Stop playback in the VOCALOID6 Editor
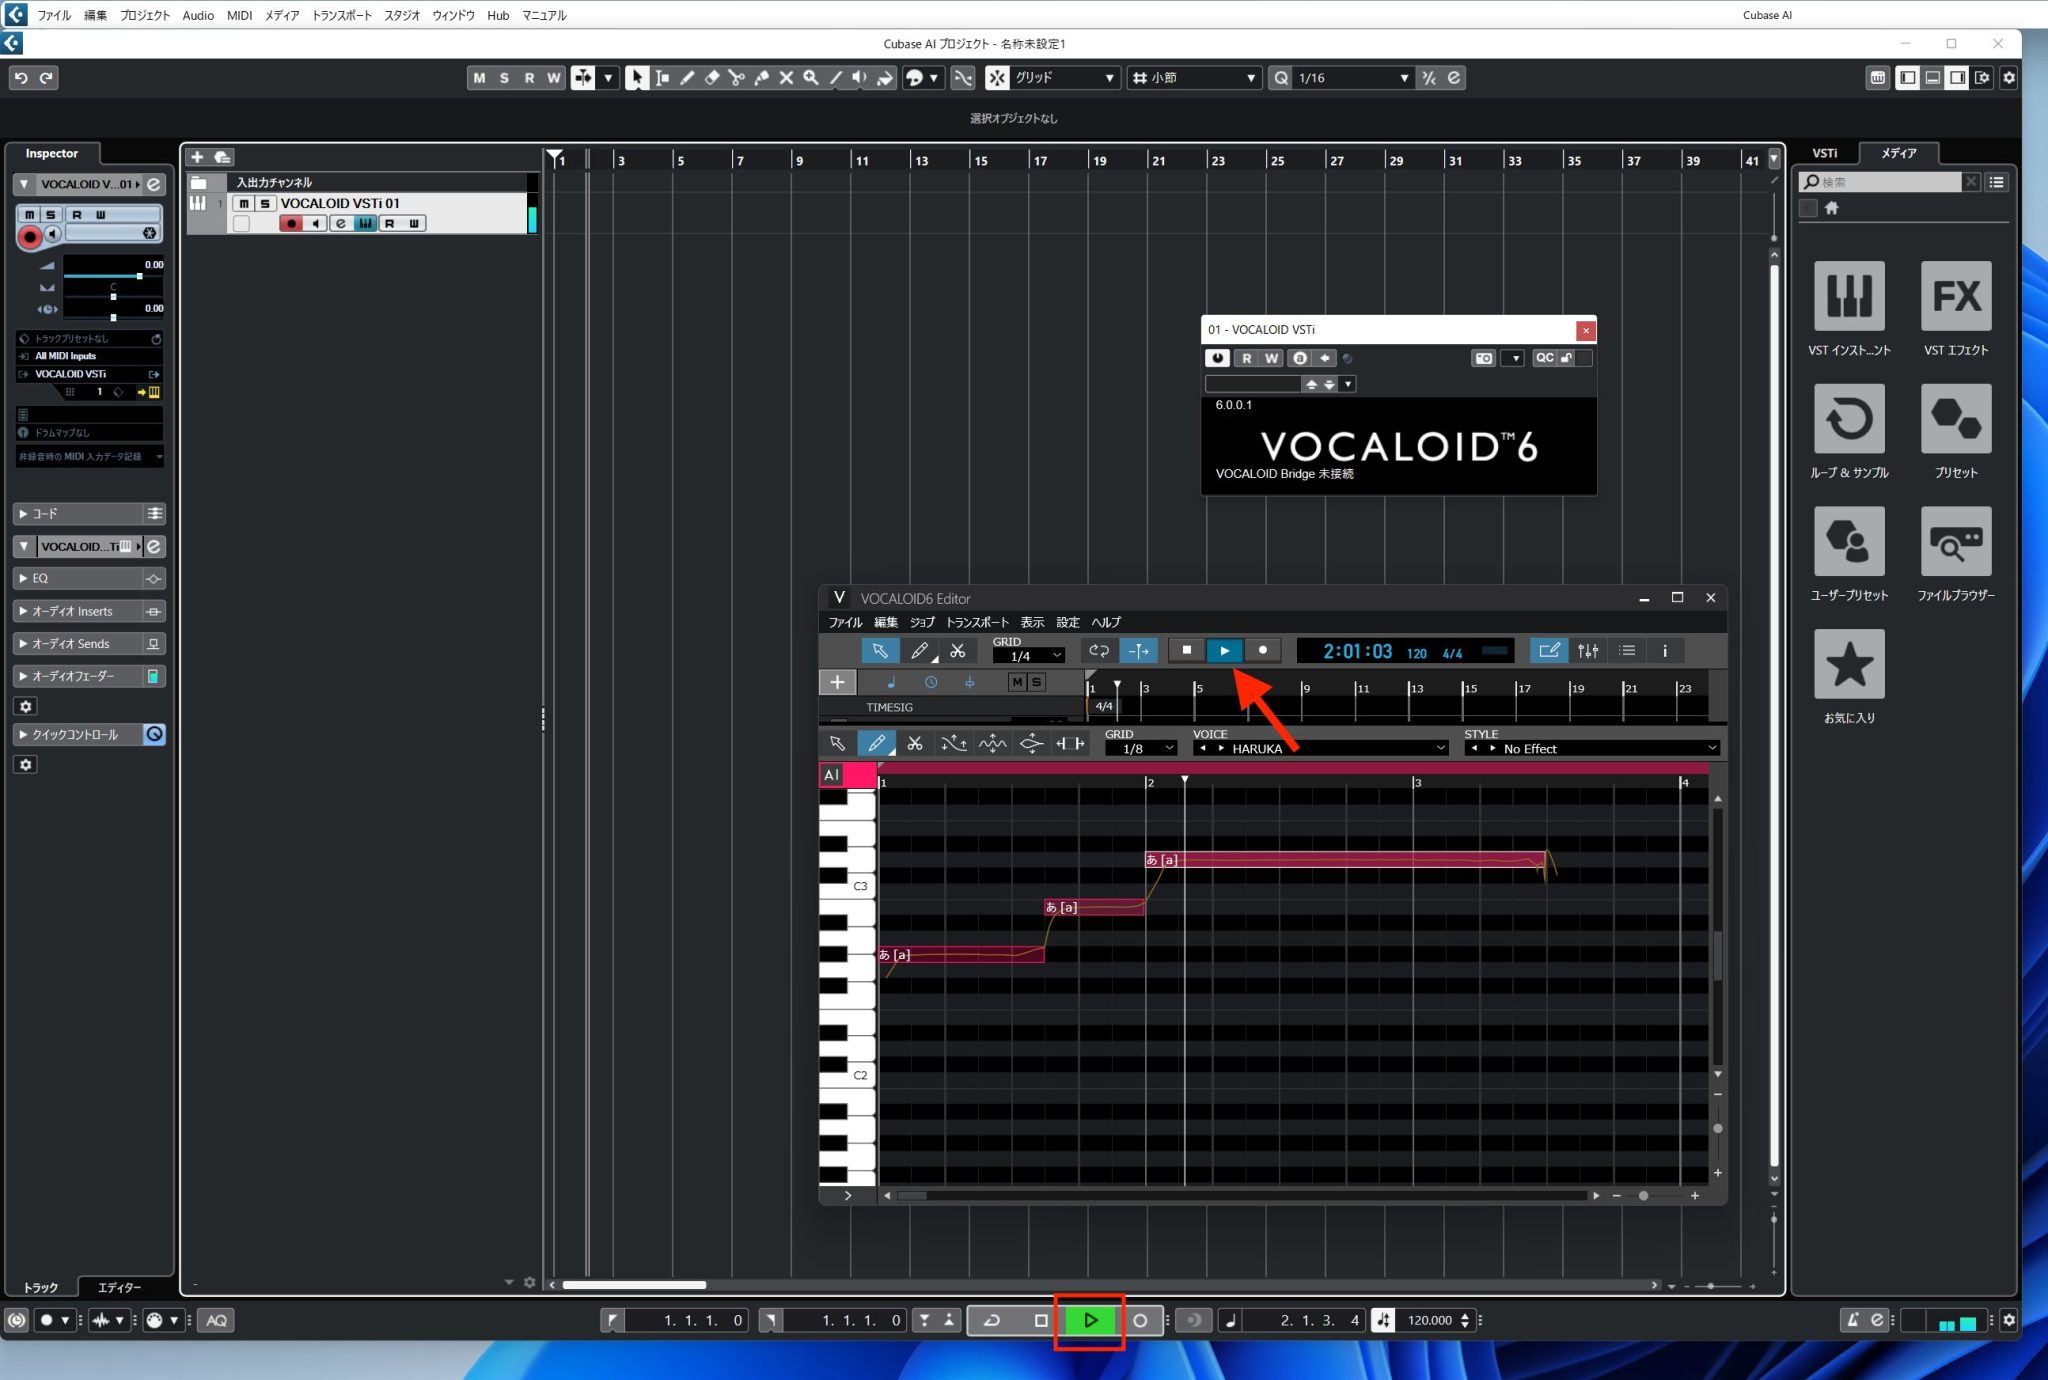 (1187, 650)
